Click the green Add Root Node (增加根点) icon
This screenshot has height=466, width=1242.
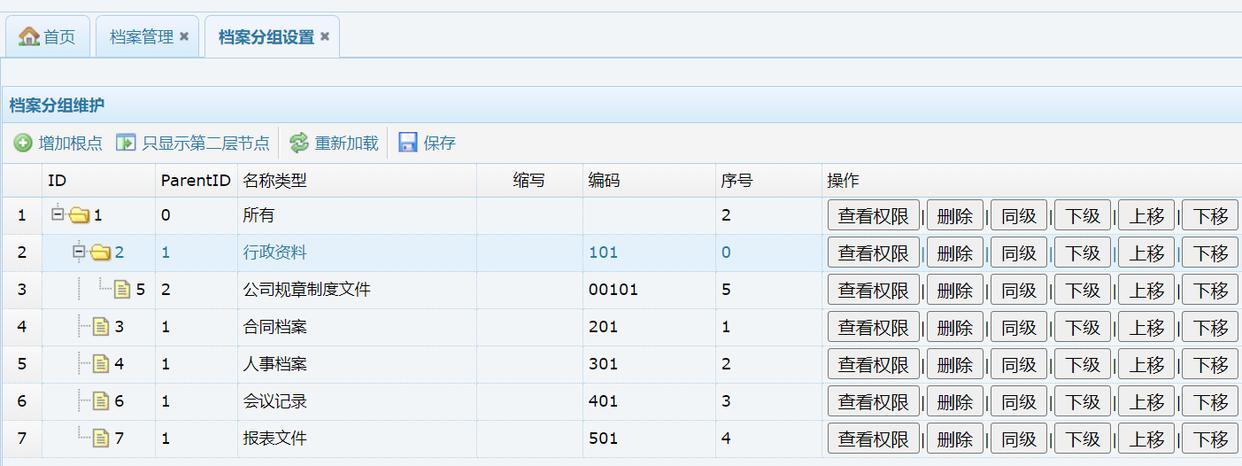[23, 143]
